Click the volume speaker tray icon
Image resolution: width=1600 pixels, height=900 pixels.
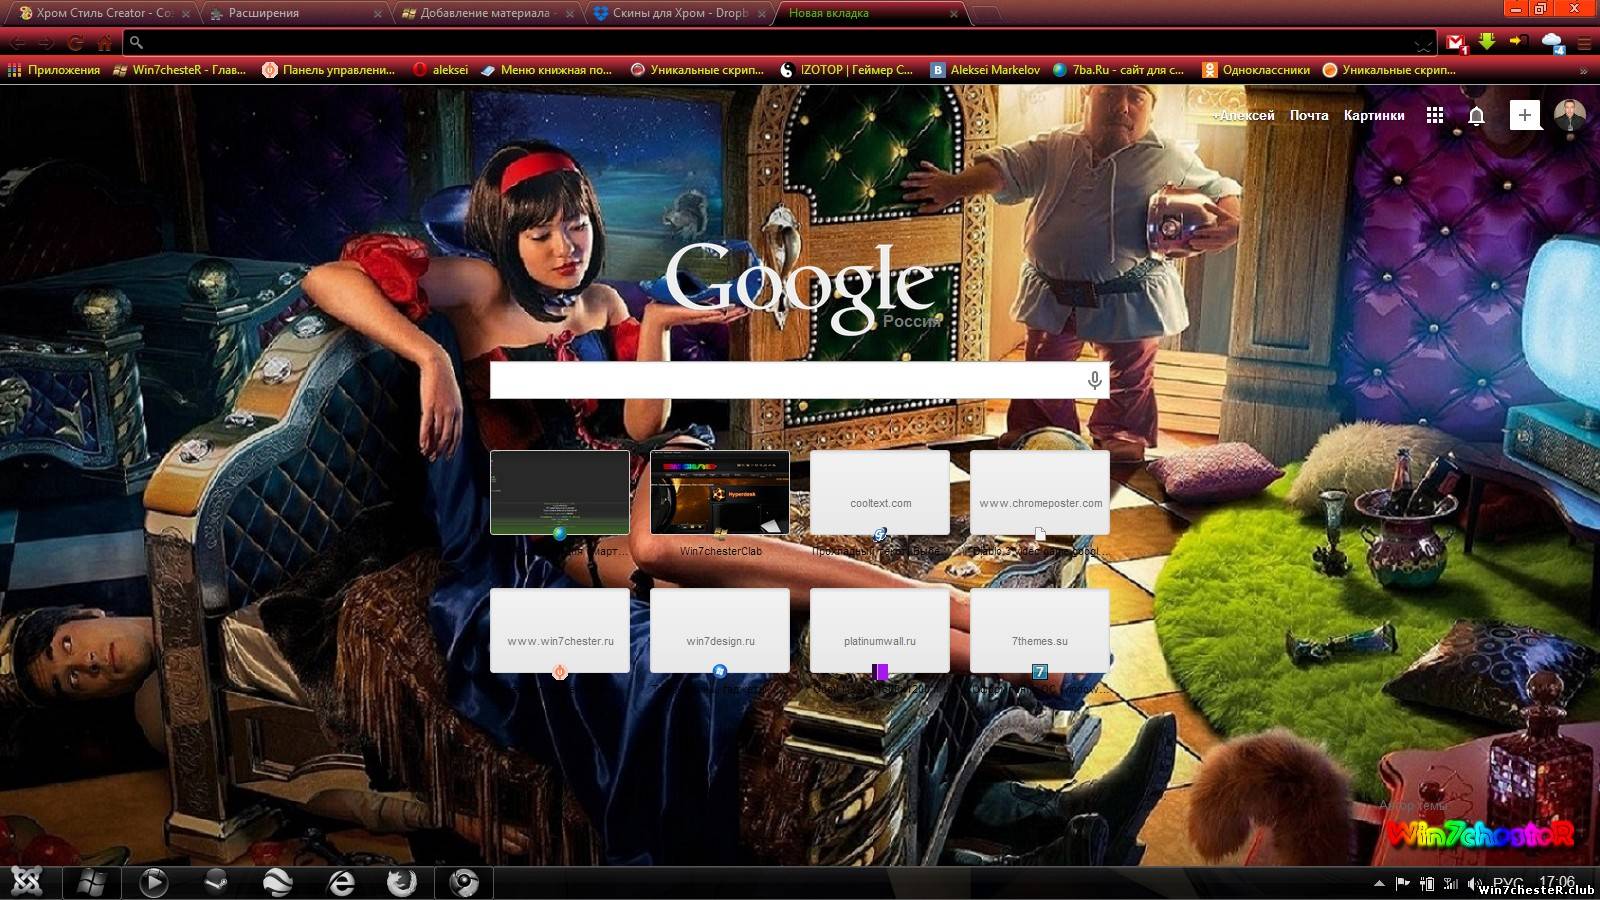tap(1474, 884)
